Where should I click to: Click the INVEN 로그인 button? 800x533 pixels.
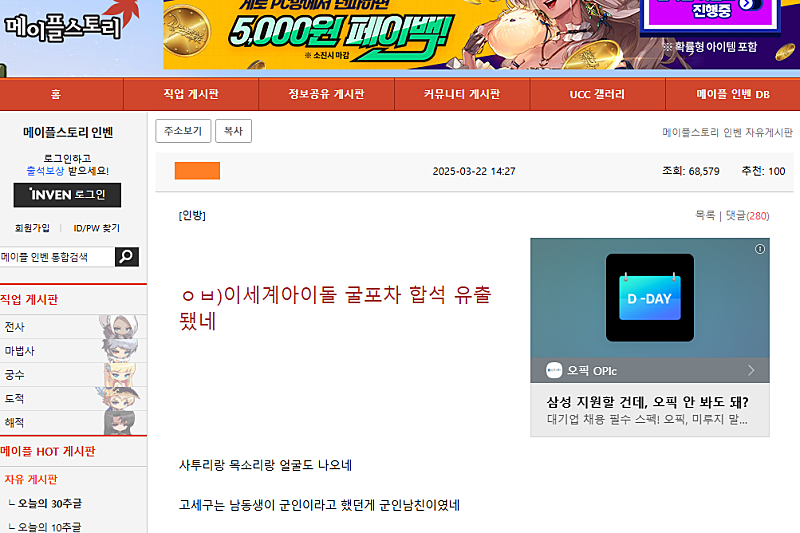pyautogui.click(x=67, y=195)
